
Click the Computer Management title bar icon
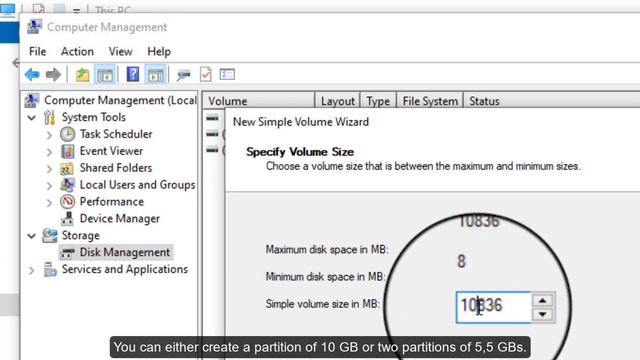click(x=34, y=27)
